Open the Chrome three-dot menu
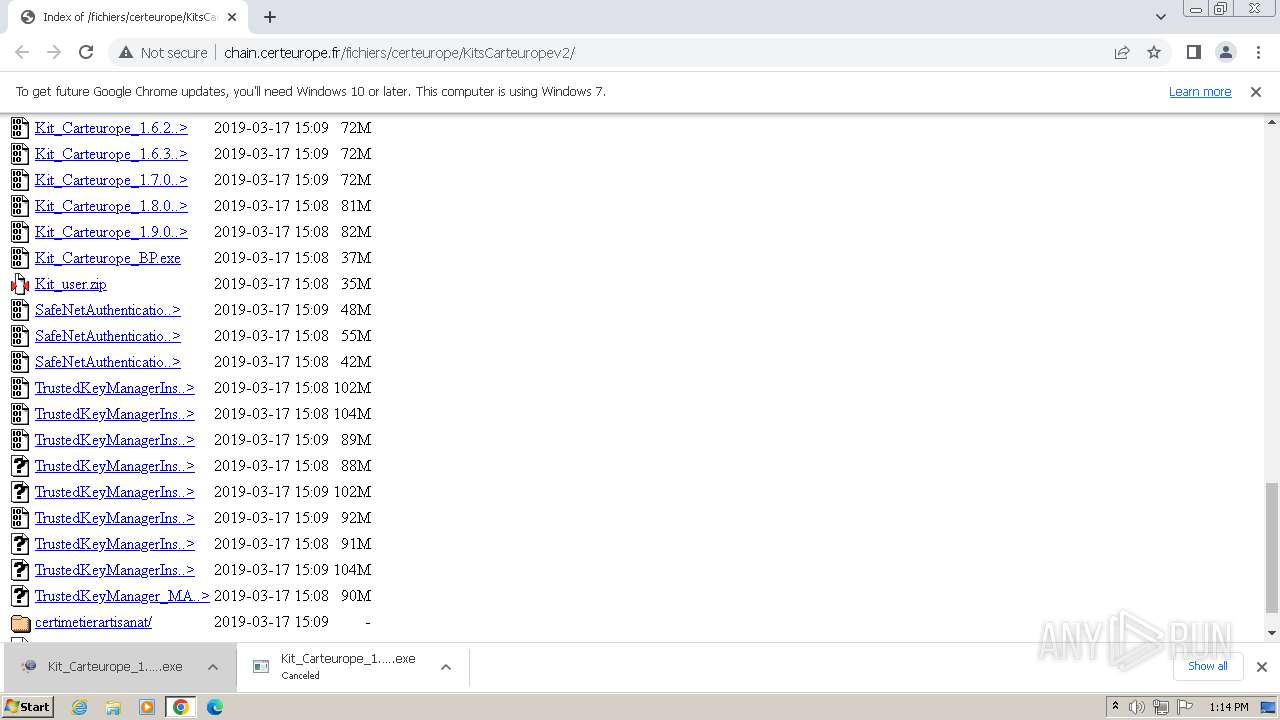 (1258, 52)
